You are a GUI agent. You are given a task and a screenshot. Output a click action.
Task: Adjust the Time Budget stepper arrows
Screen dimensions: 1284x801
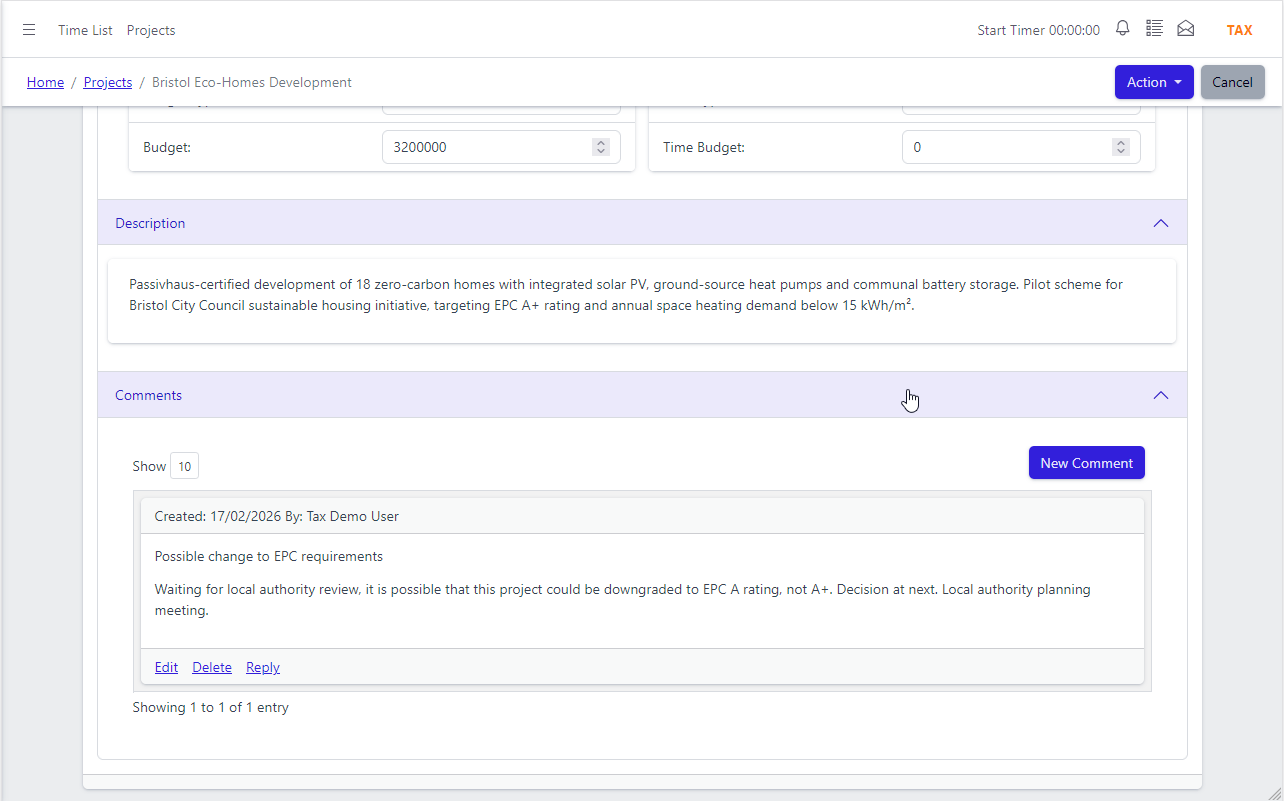(1121, 147)
